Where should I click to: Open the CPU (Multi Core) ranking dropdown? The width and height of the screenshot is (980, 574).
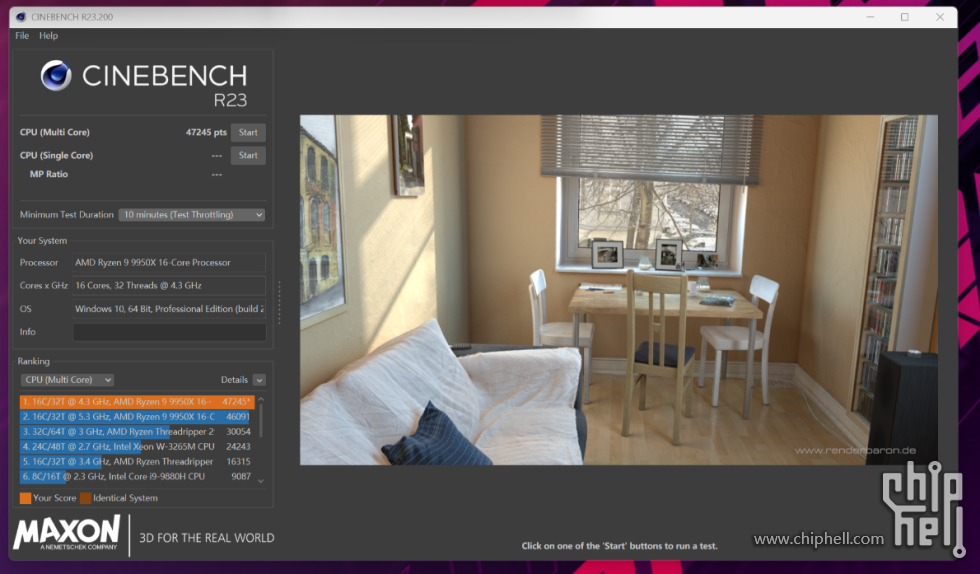pyautogui.click(x=68, y=380)
